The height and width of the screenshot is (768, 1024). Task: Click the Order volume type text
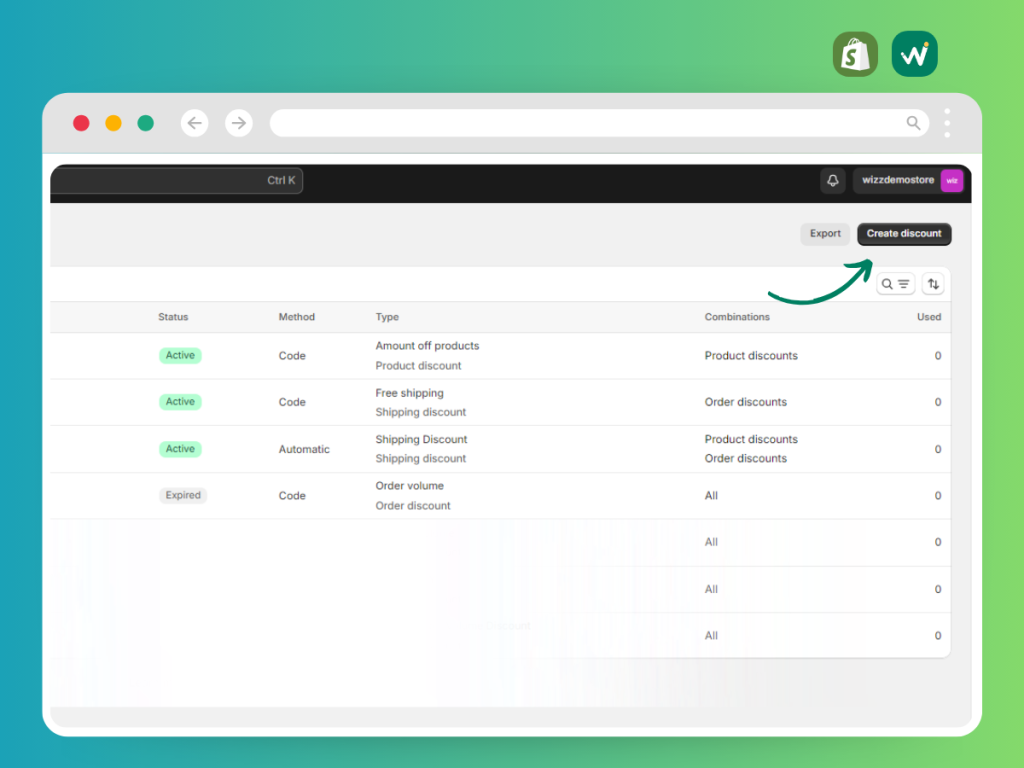coord(409,485)
